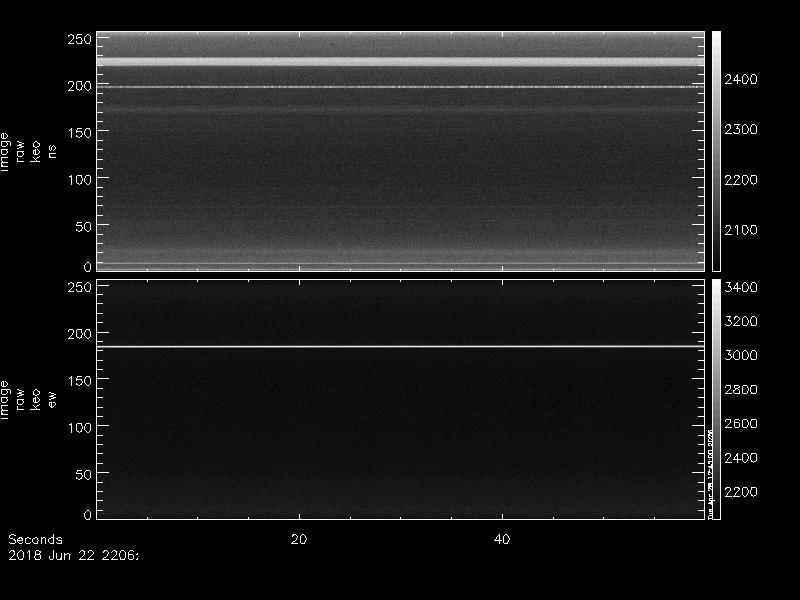Click the 3400 colorbar value
Screen dimensions: 800x600
(741, 287)
